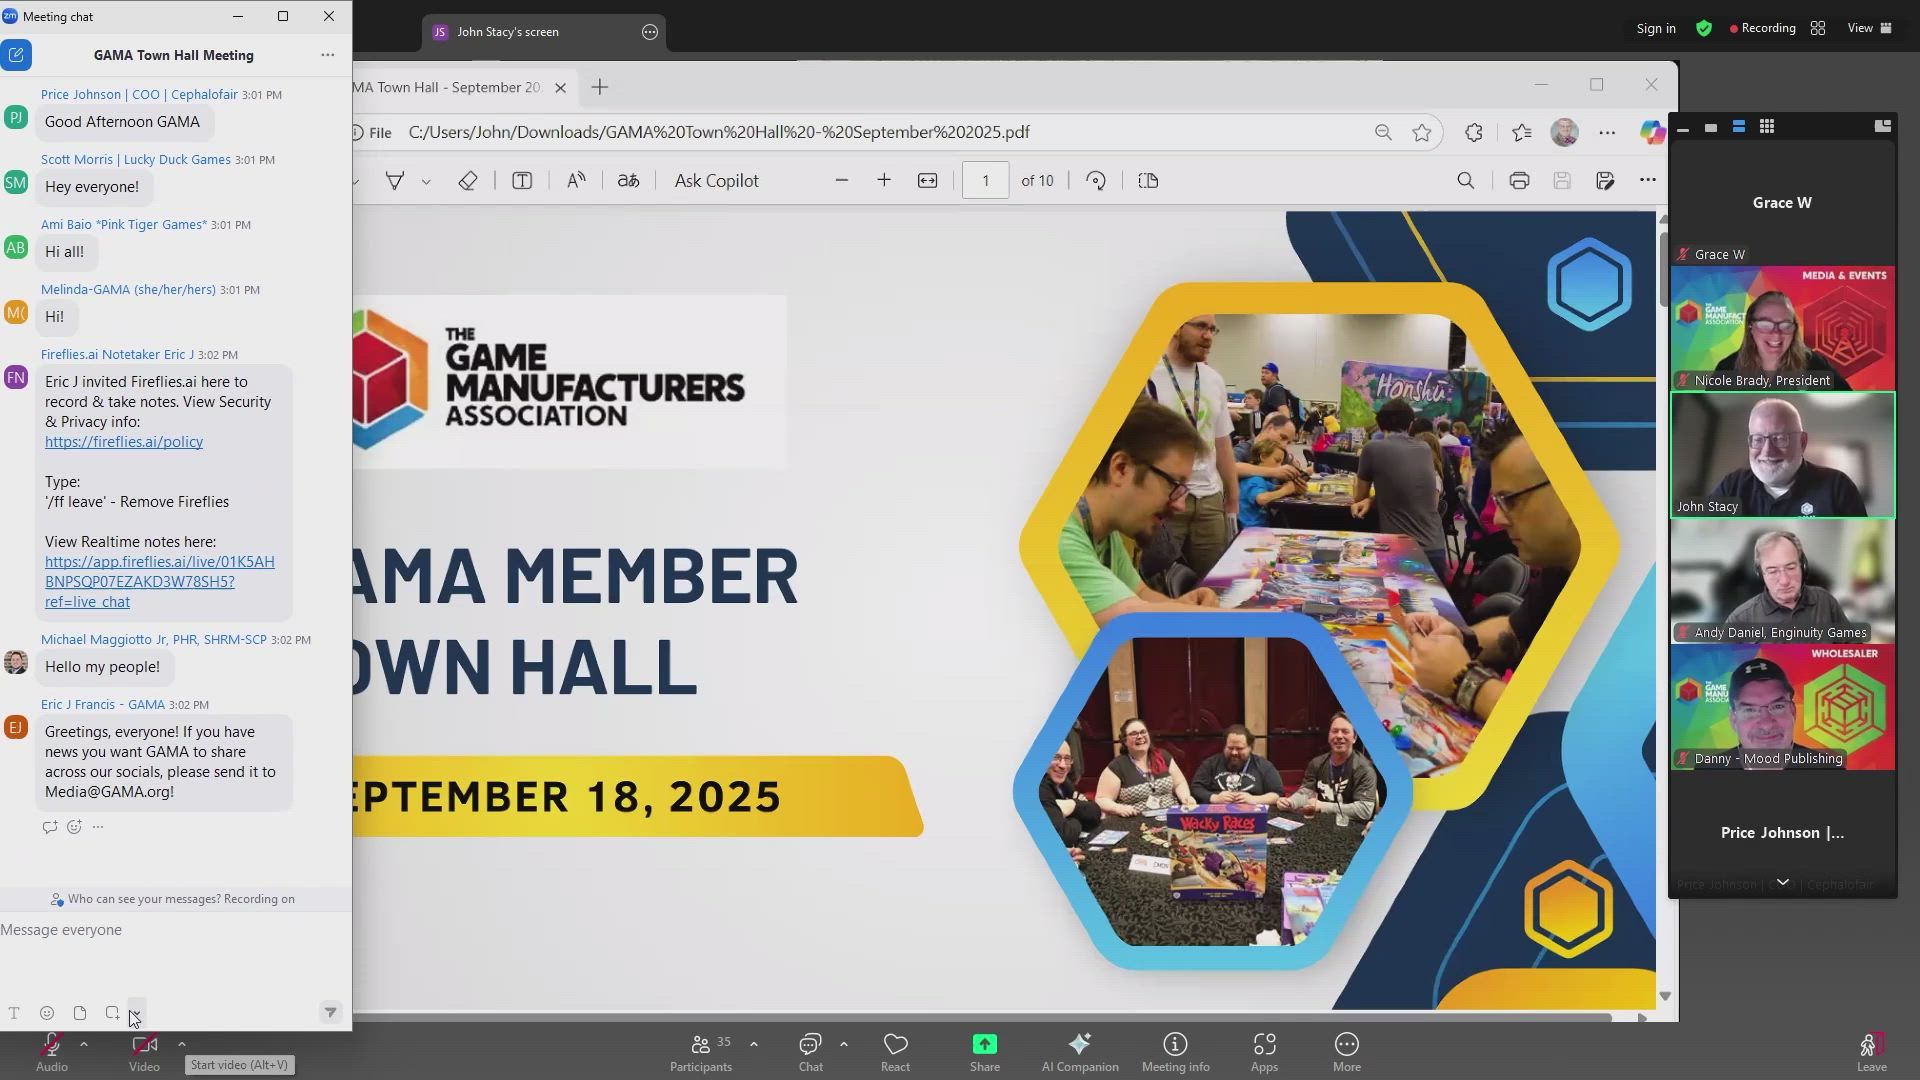
Task: Select the Erase tool in the PDF toolbar
Action: (x=467, y=181)
